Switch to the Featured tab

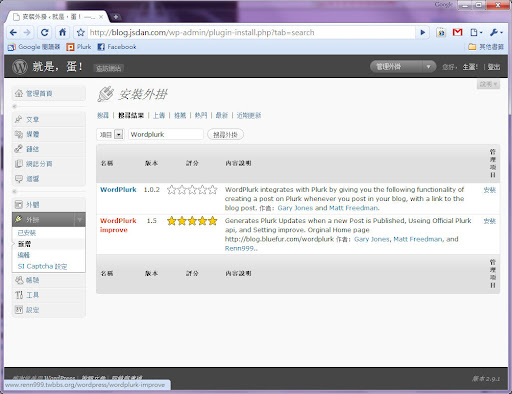click(x=180, y=115)
